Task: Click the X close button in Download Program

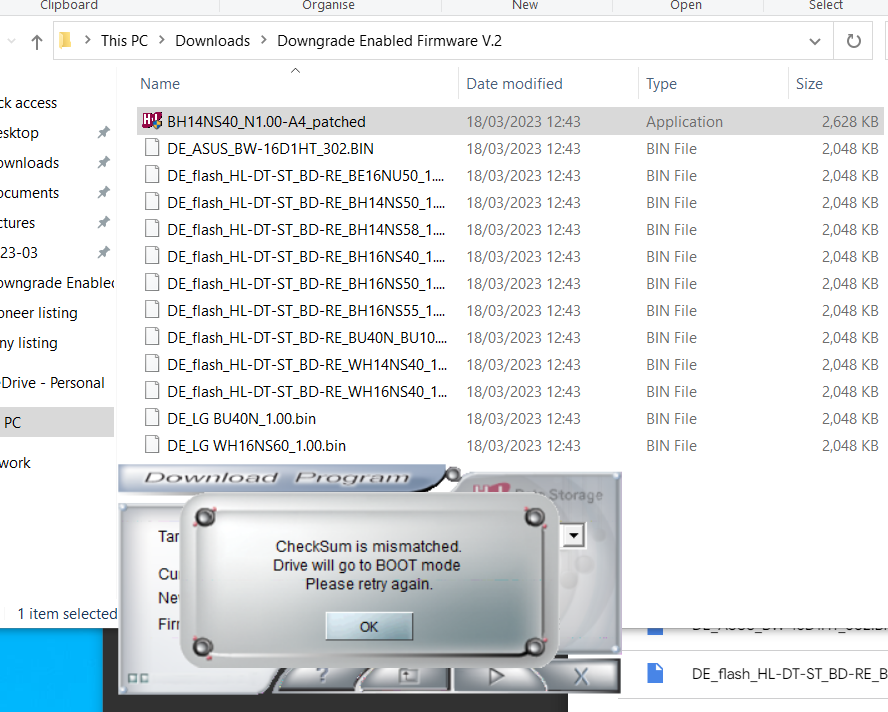Action: pyautogui.click(x=581, y=676)
